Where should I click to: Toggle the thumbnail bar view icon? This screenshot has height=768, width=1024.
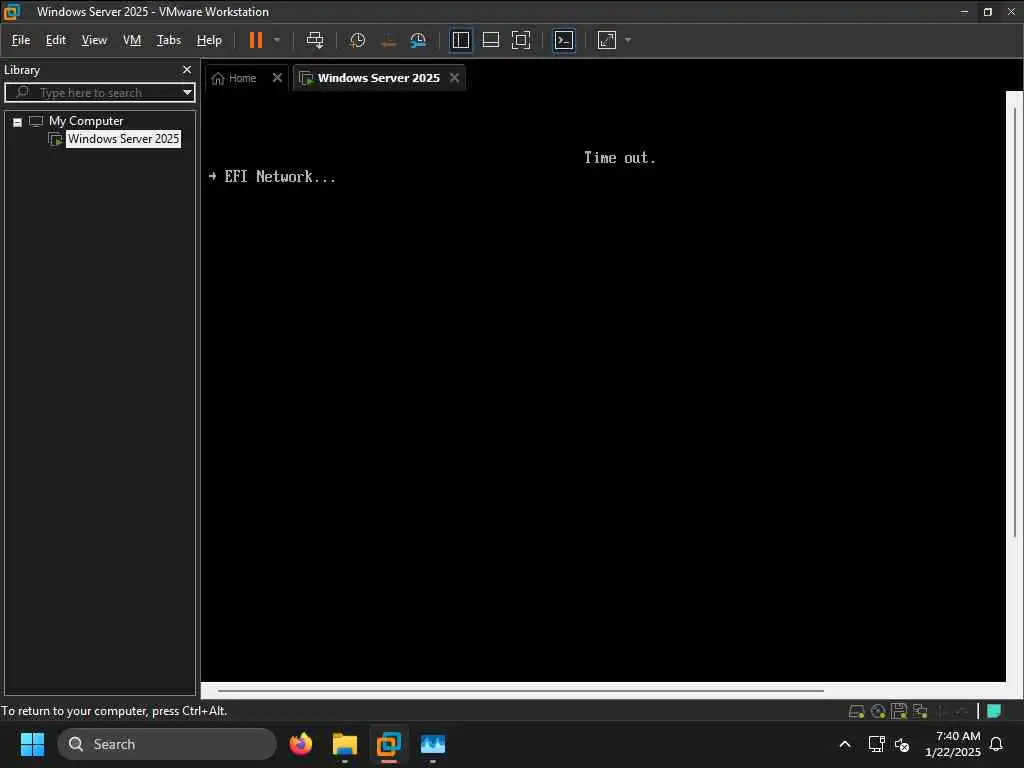tap(490, 40)
